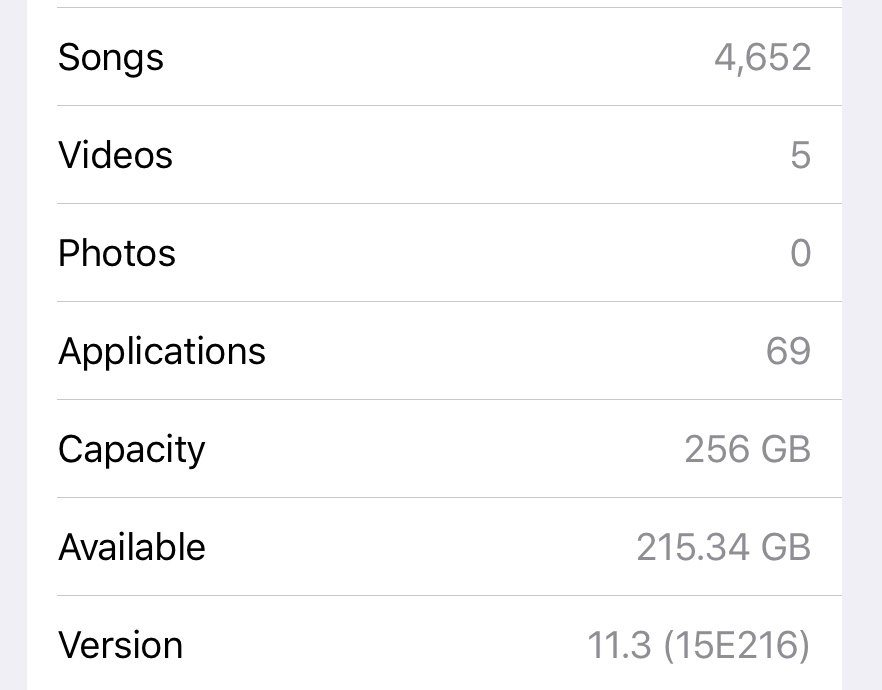Tap the Version row label
This screenshot has height=690, width=882.
click(x=120, y=645)
